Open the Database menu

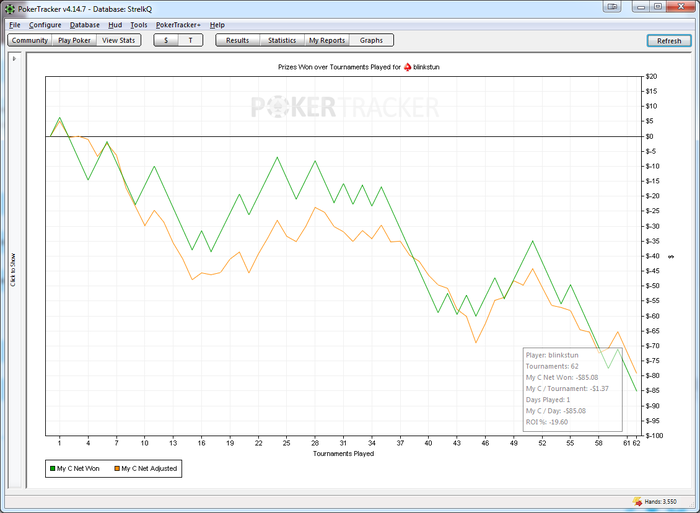[85, 25]
